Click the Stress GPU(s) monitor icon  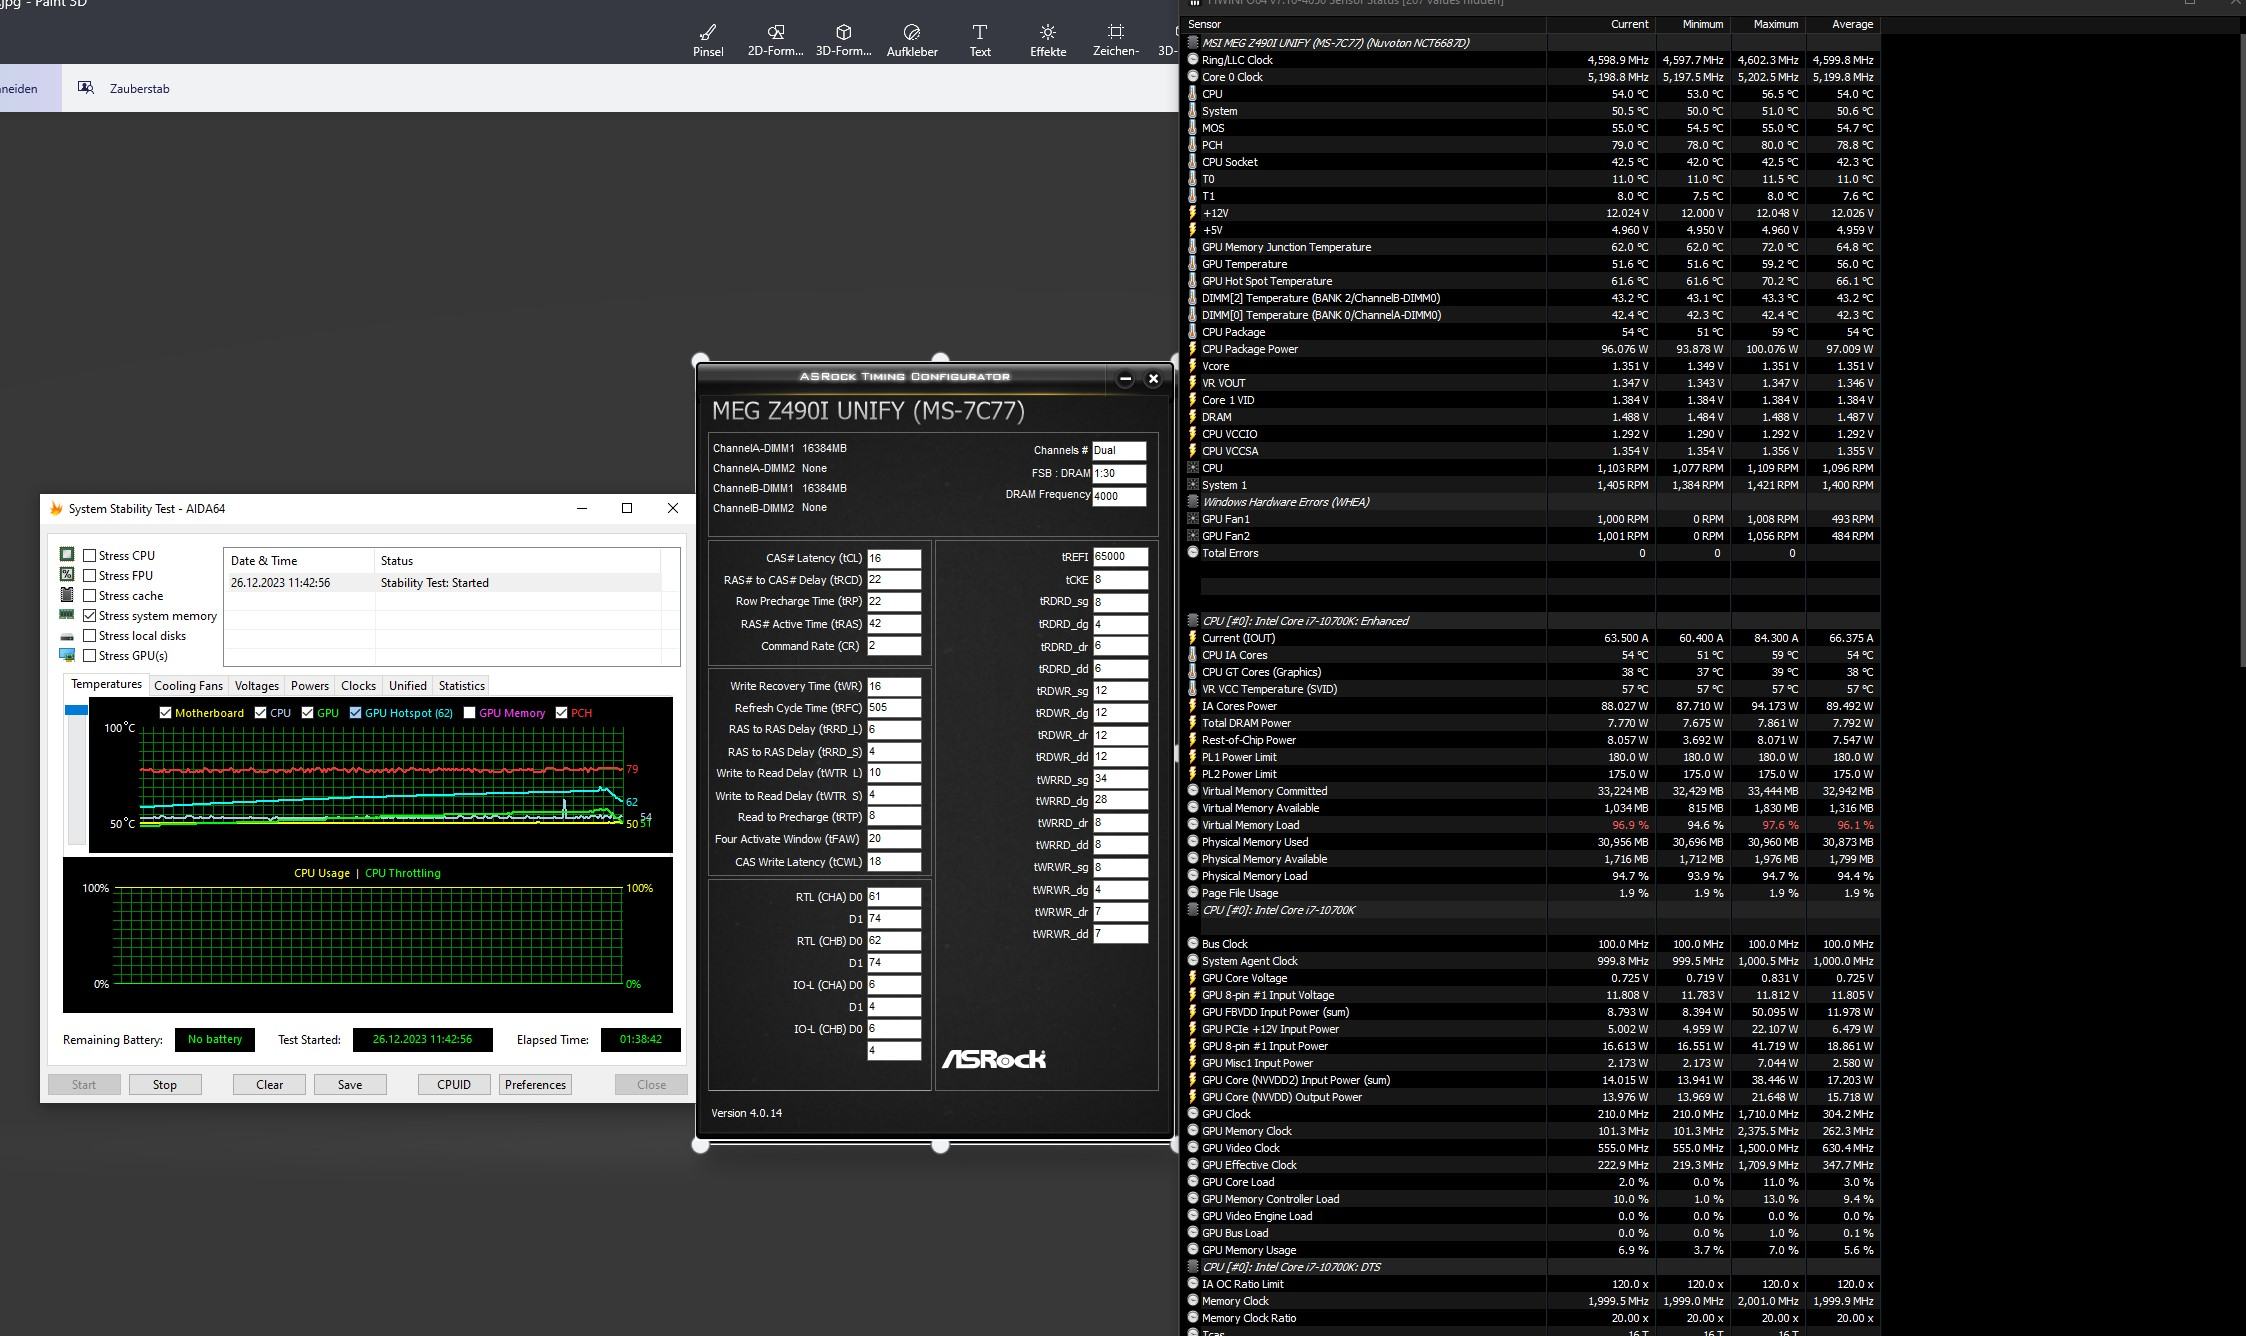[x=67, y=655]
